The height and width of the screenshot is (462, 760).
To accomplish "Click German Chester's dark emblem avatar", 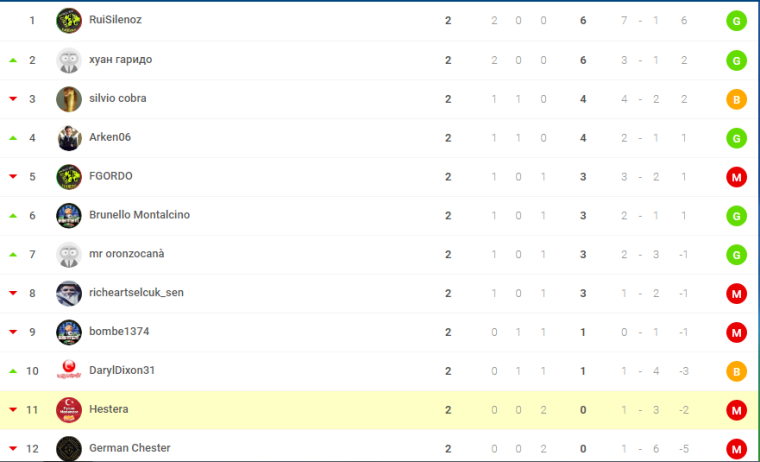I will pos(69,448).
